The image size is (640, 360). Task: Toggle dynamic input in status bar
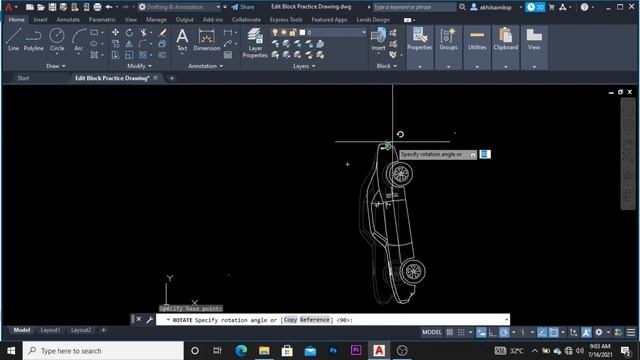pos(481,333)
